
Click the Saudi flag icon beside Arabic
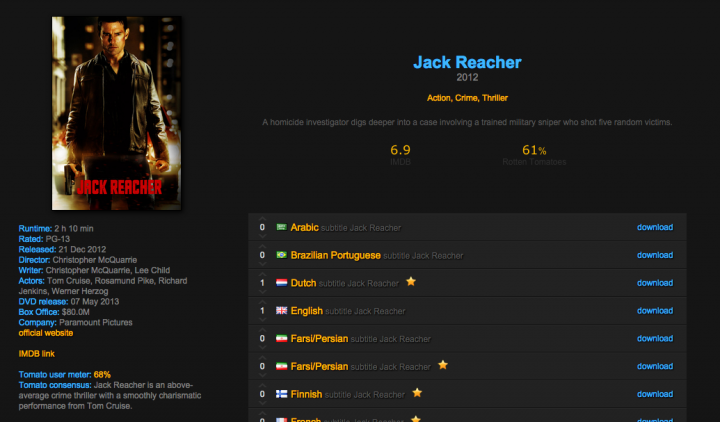[x=281, y=227]
